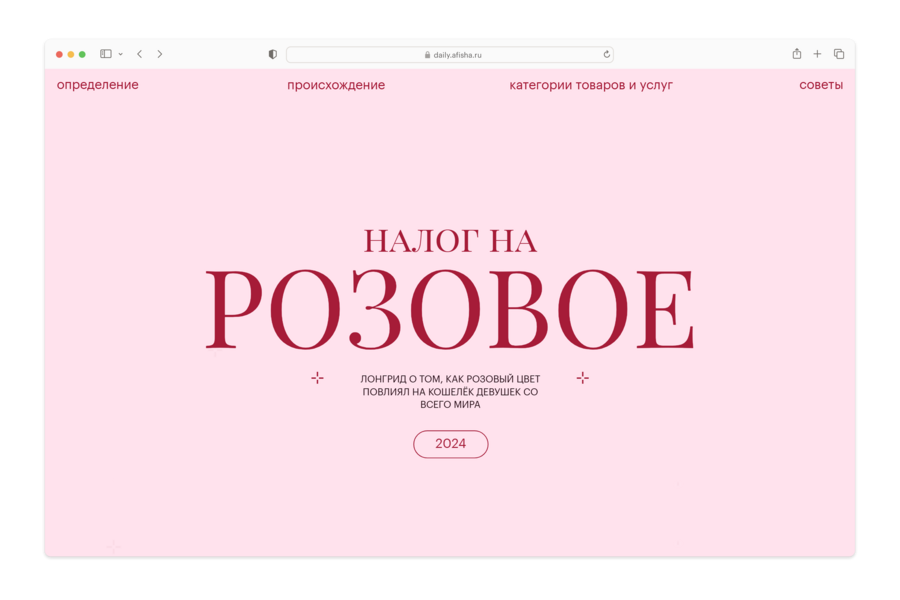Open the sidebar options dropdown arrow
The image size is (900, 600).
[x=121, y=55]
